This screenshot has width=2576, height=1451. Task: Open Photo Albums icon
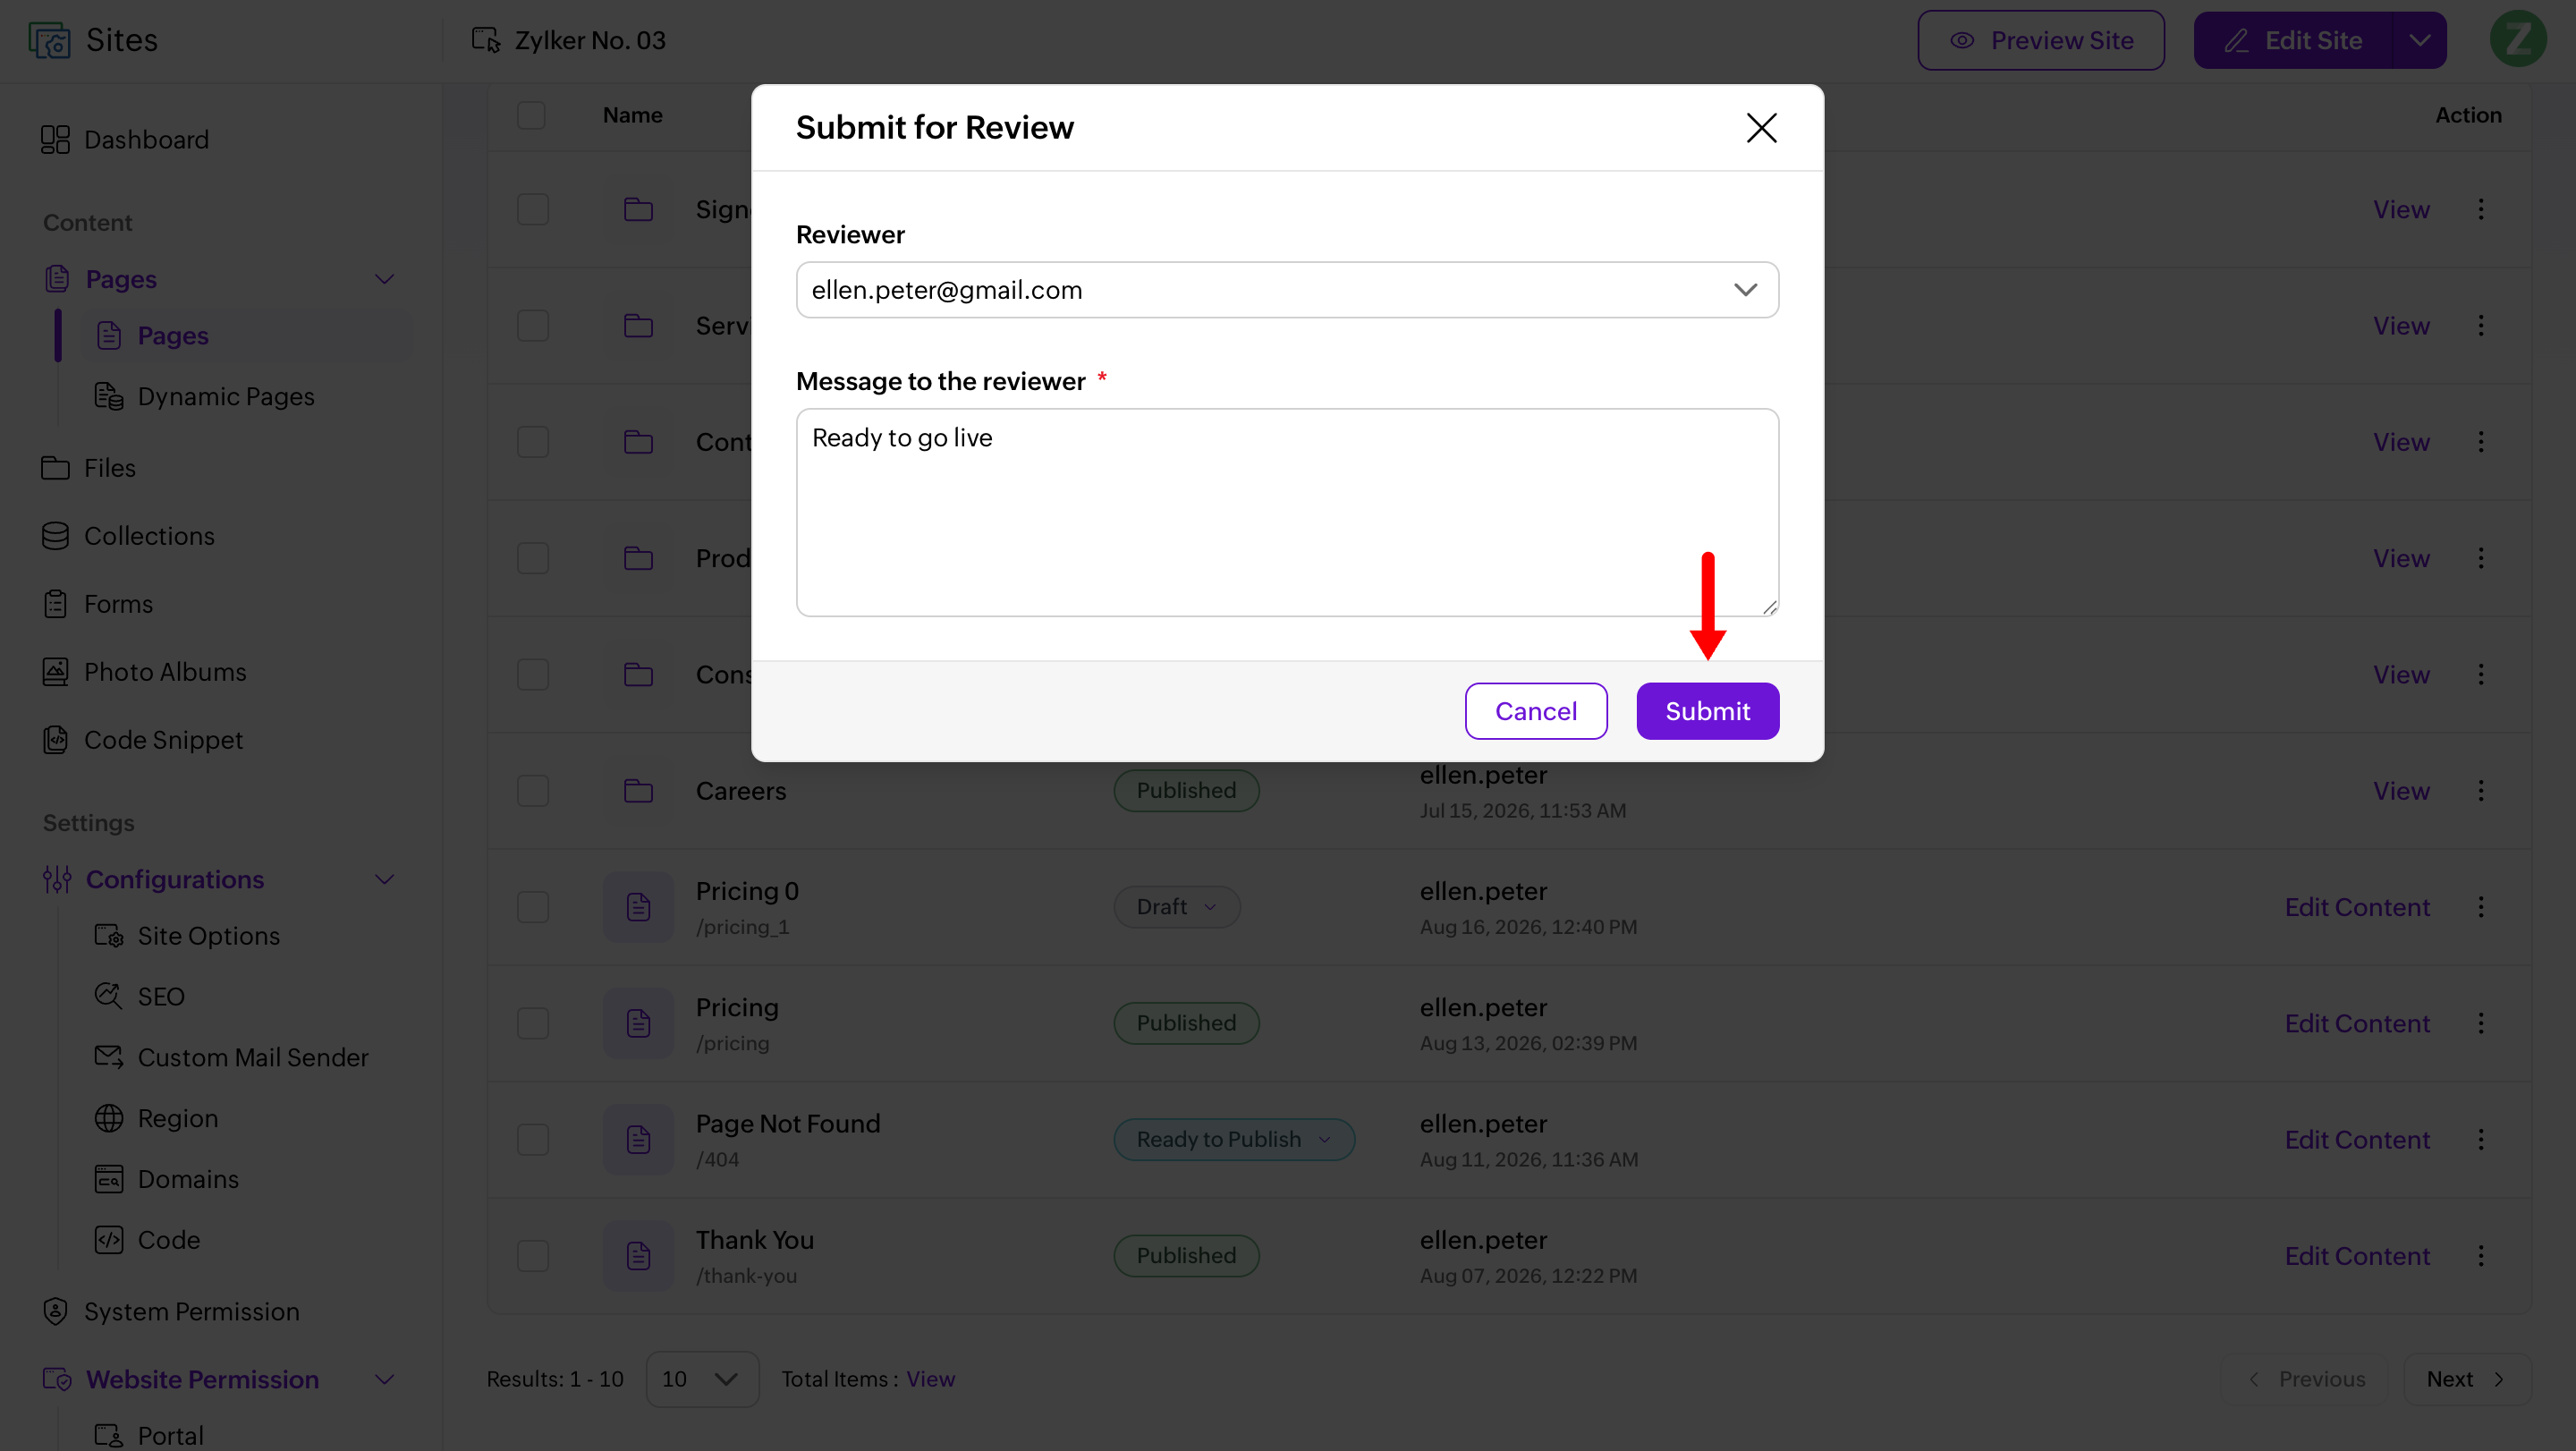(x=56, y=672)
